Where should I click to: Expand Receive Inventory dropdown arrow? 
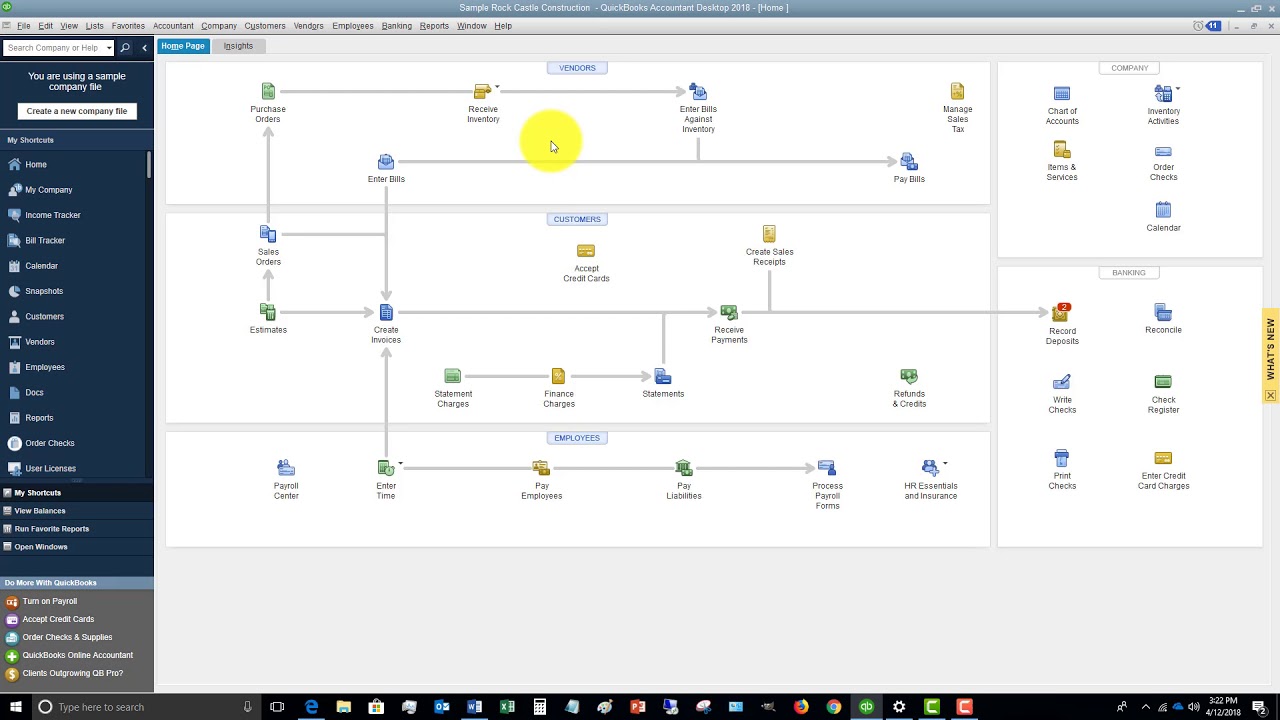pos(497,87)
